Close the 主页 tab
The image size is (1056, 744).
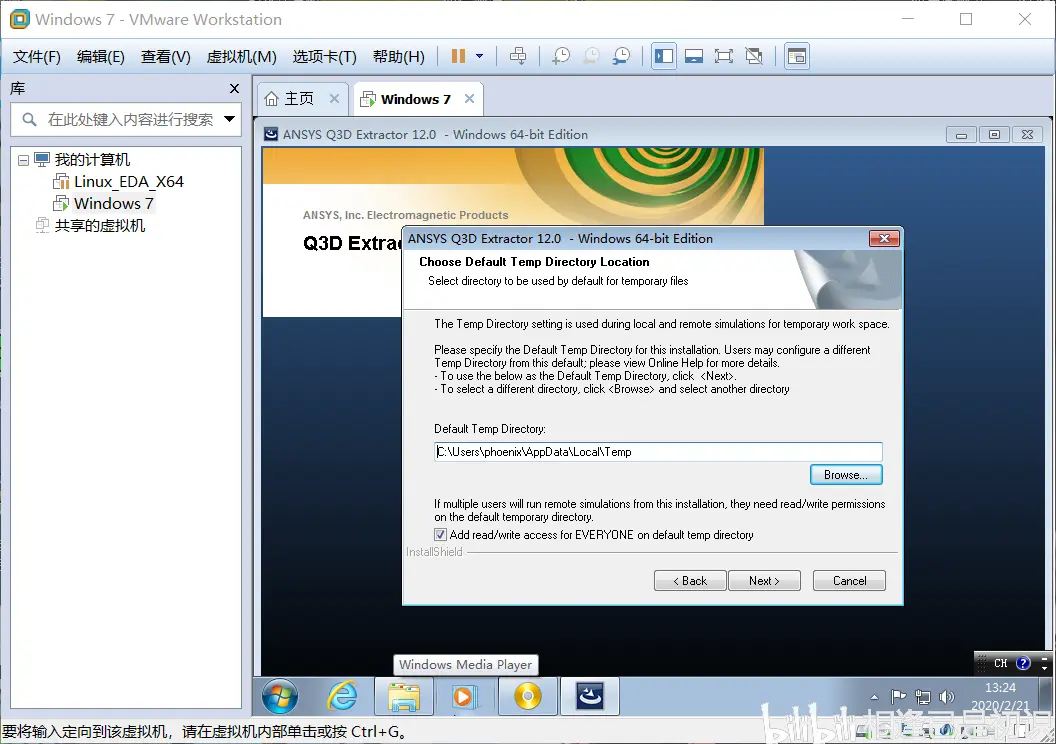click(x=334, y=98)
